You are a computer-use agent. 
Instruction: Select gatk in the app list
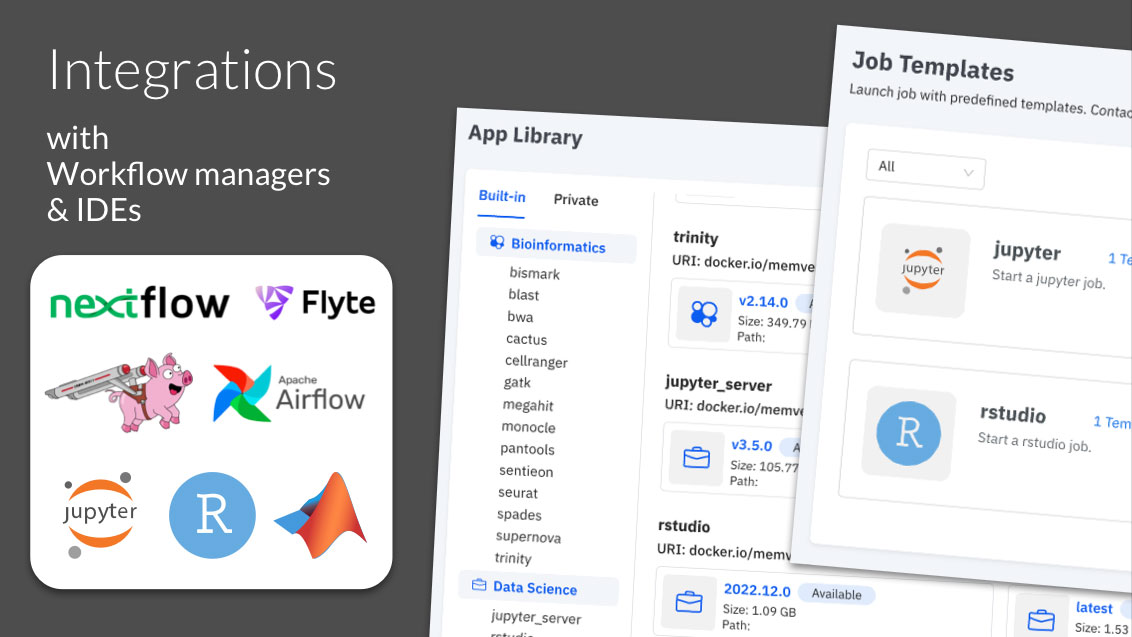[x=517, y=383]
